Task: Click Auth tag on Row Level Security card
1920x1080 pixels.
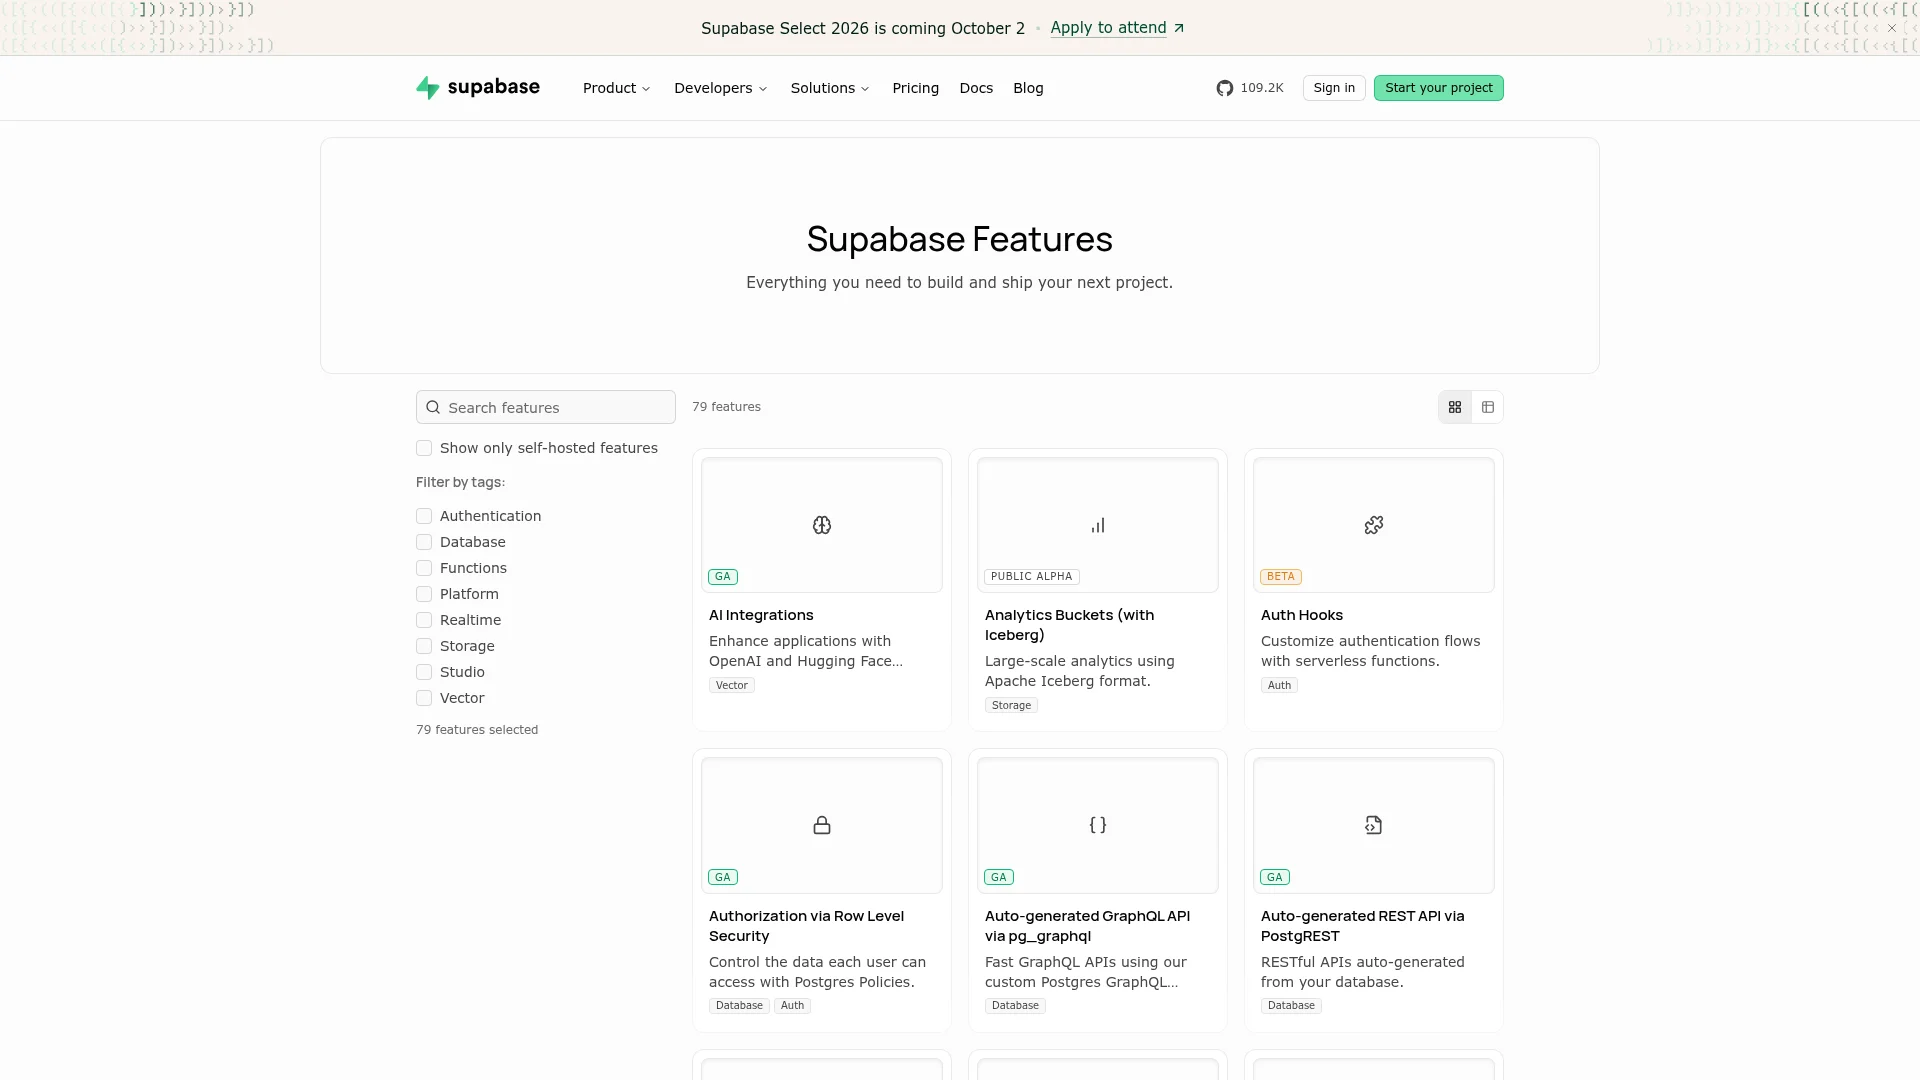Action: tap(792, 1006)
